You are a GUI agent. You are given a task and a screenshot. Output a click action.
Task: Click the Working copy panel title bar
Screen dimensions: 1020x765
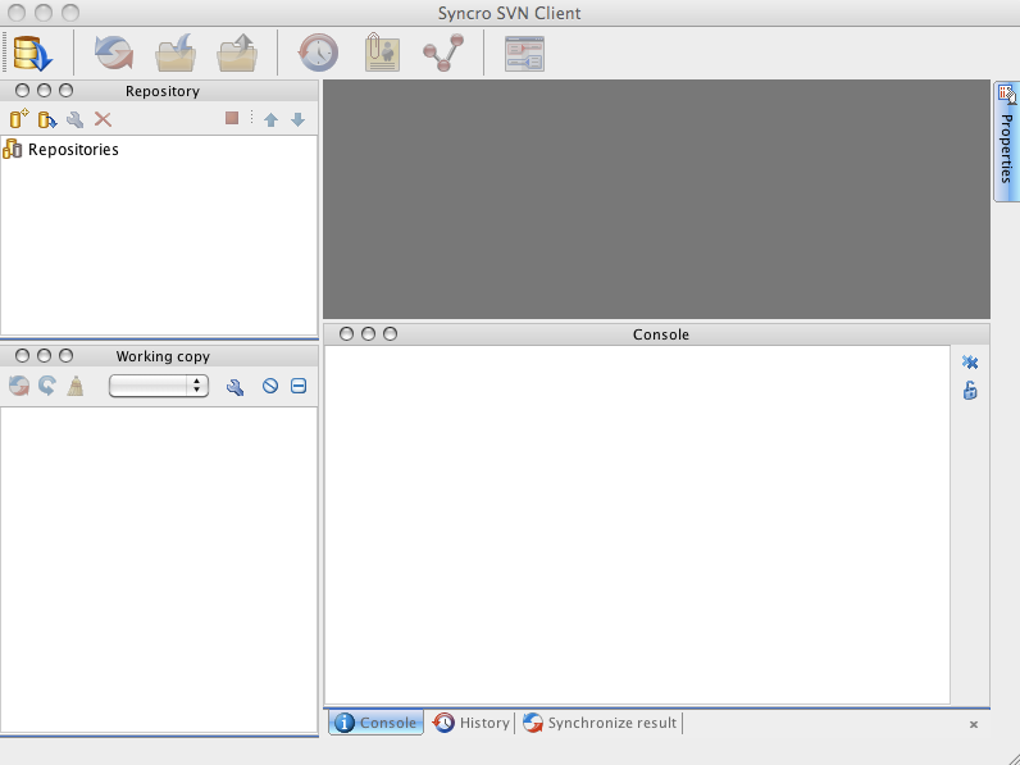pyautogui.click(x=159, y=356)
